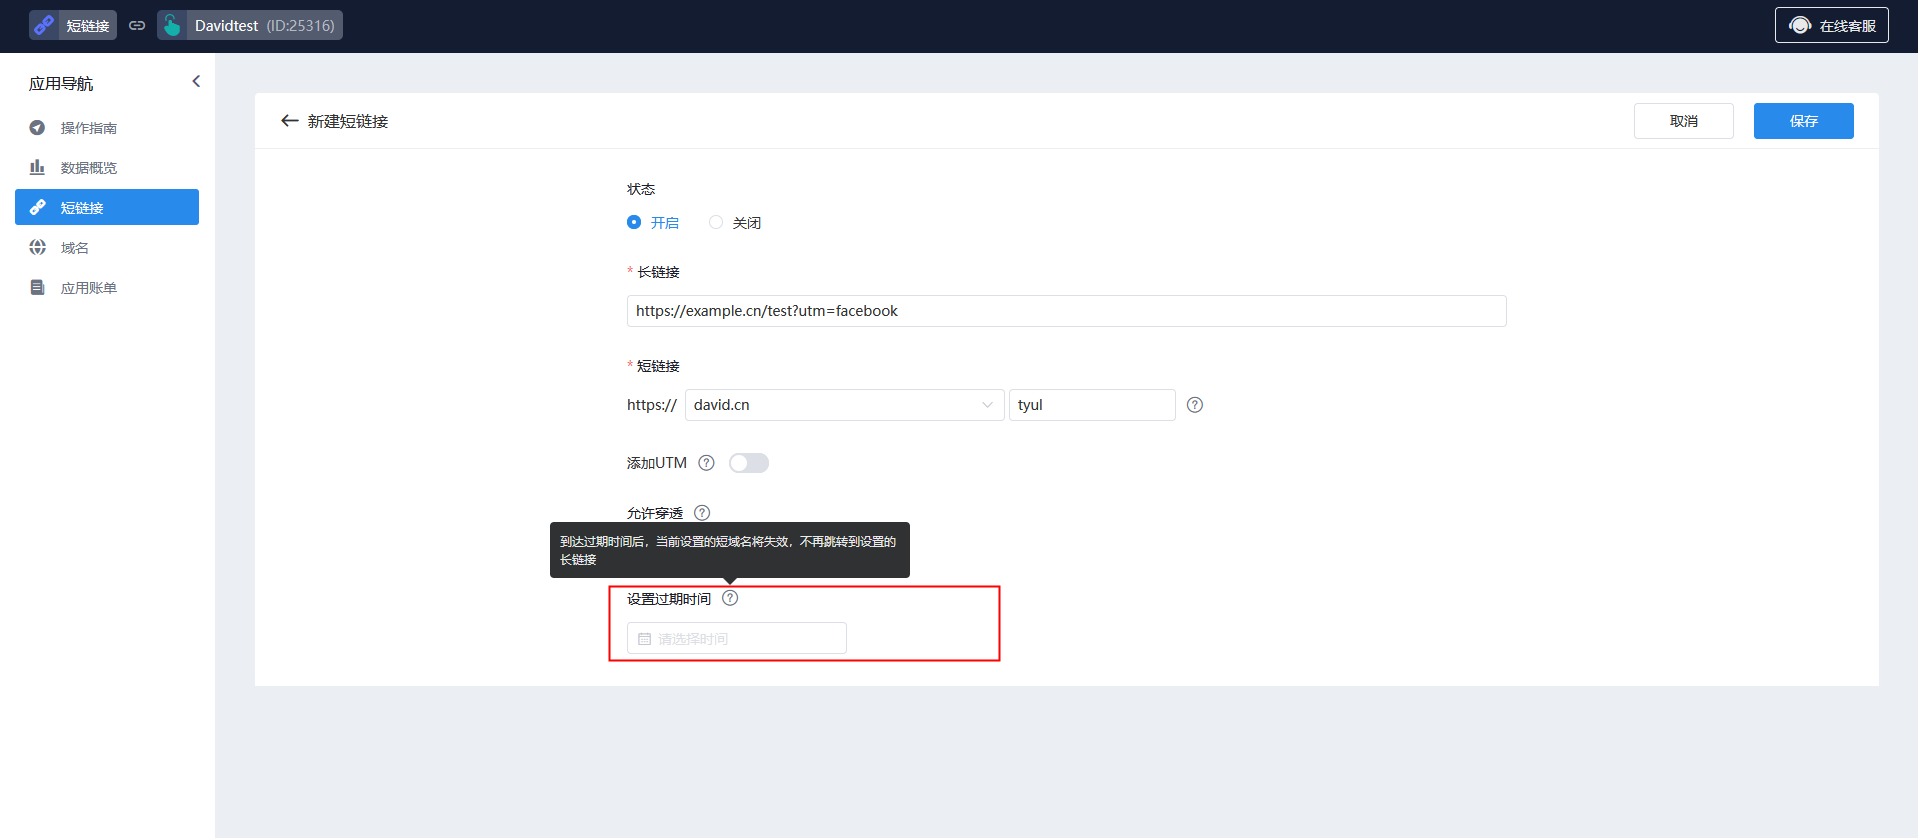Viewport: 1918px width, 838px height.
Task: Click the 短链接 link icon in sidebar
Action: 37,207
